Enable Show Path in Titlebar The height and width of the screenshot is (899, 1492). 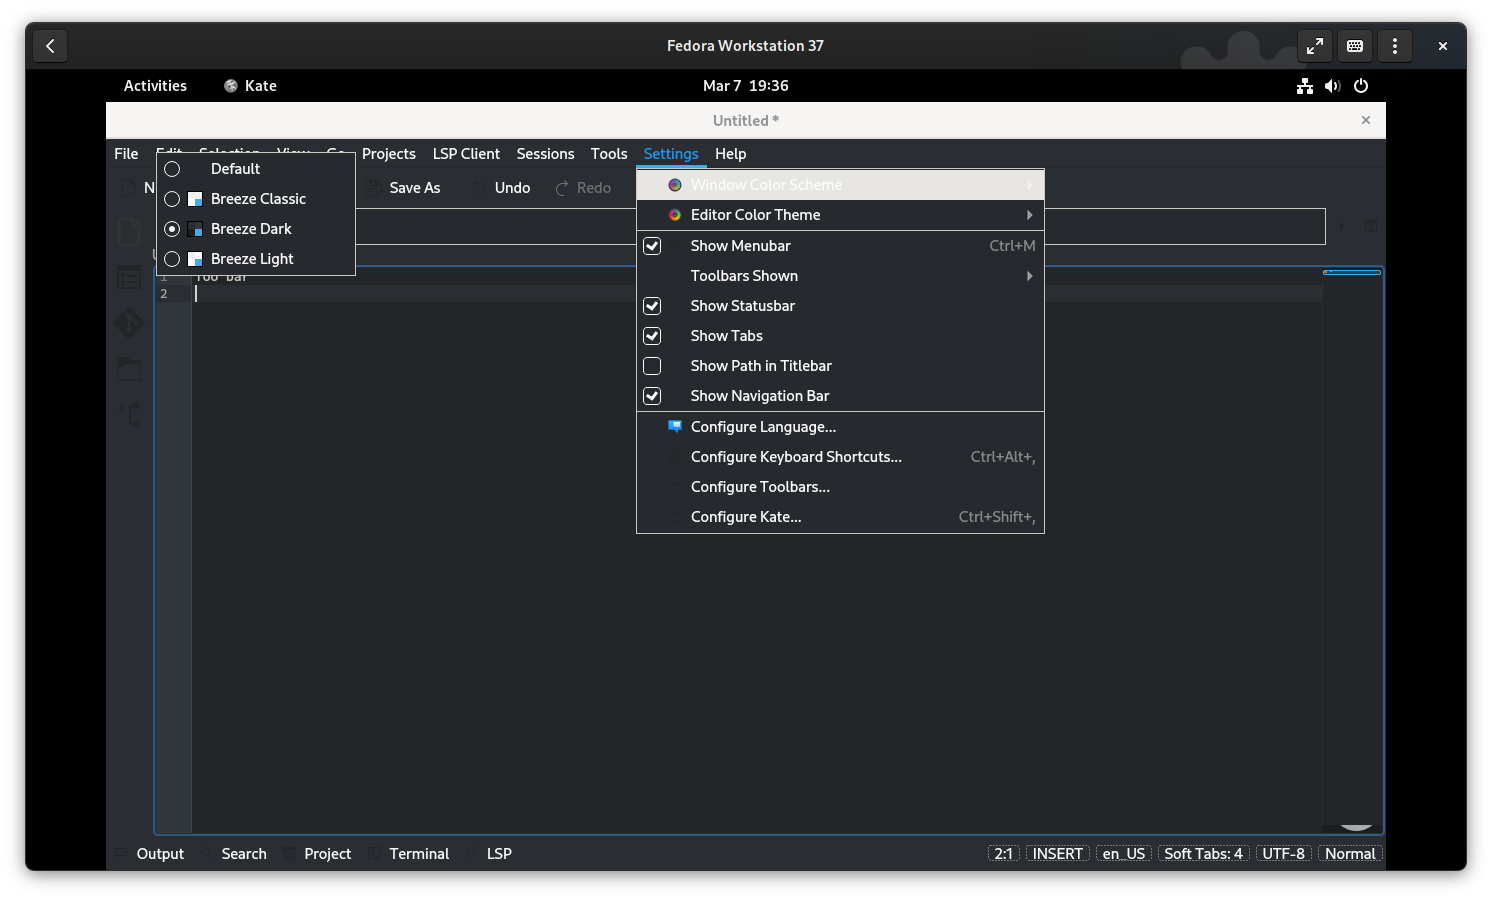(652, 366)
